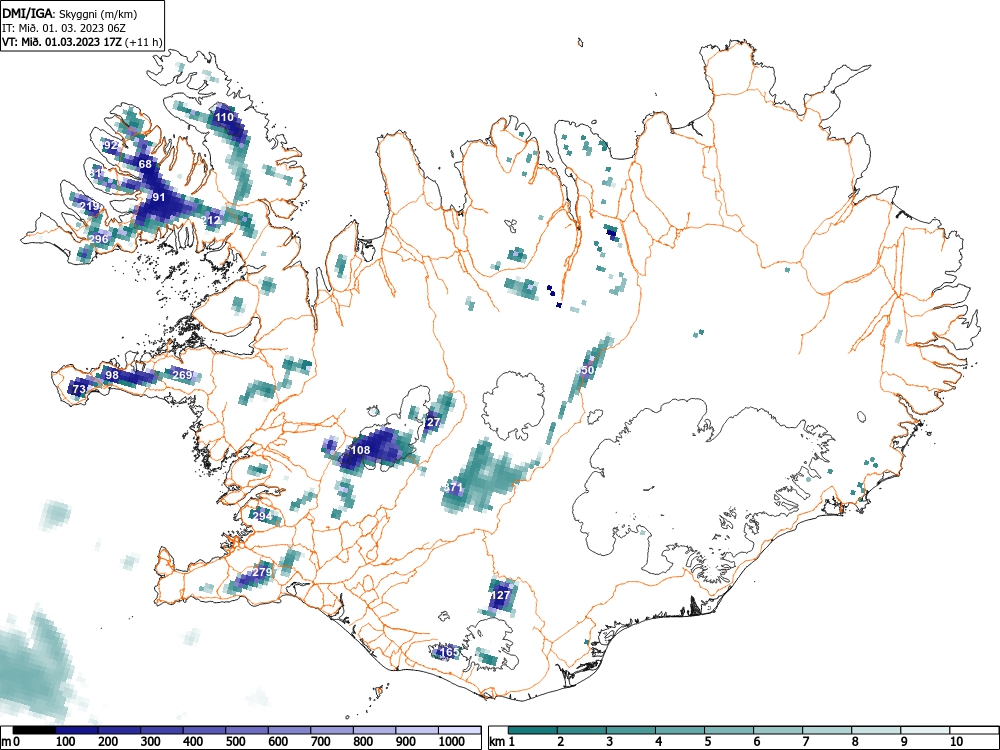
Task: Click the metre legend swatch labeled 200
Action: (120, 730)
